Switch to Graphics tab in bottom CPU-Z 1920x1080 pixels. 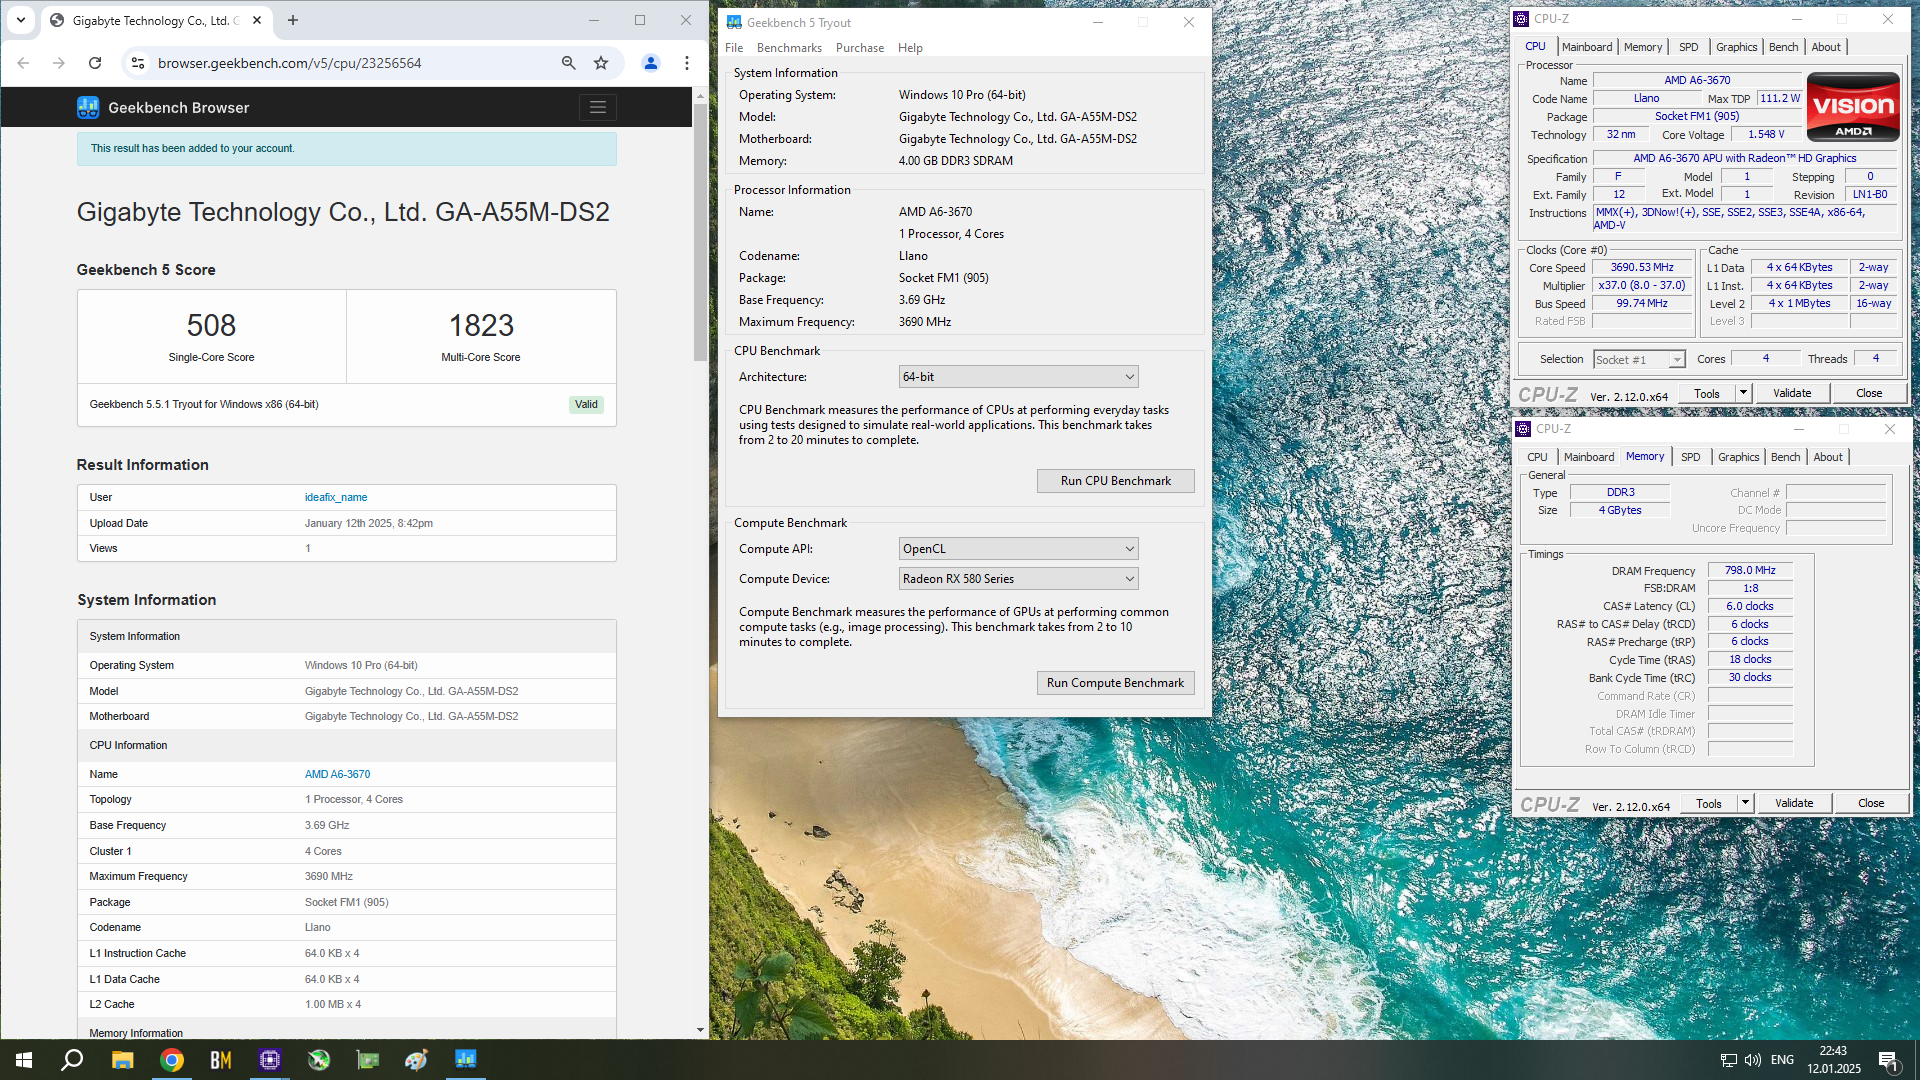click(1739, 457)
